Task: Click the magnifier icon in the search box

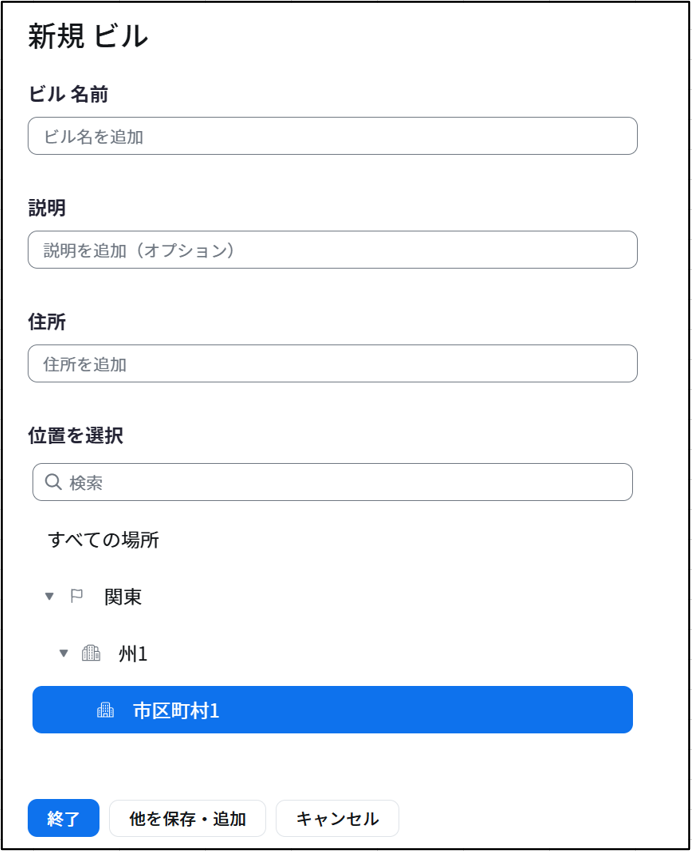Action: (x=53, y=482)
